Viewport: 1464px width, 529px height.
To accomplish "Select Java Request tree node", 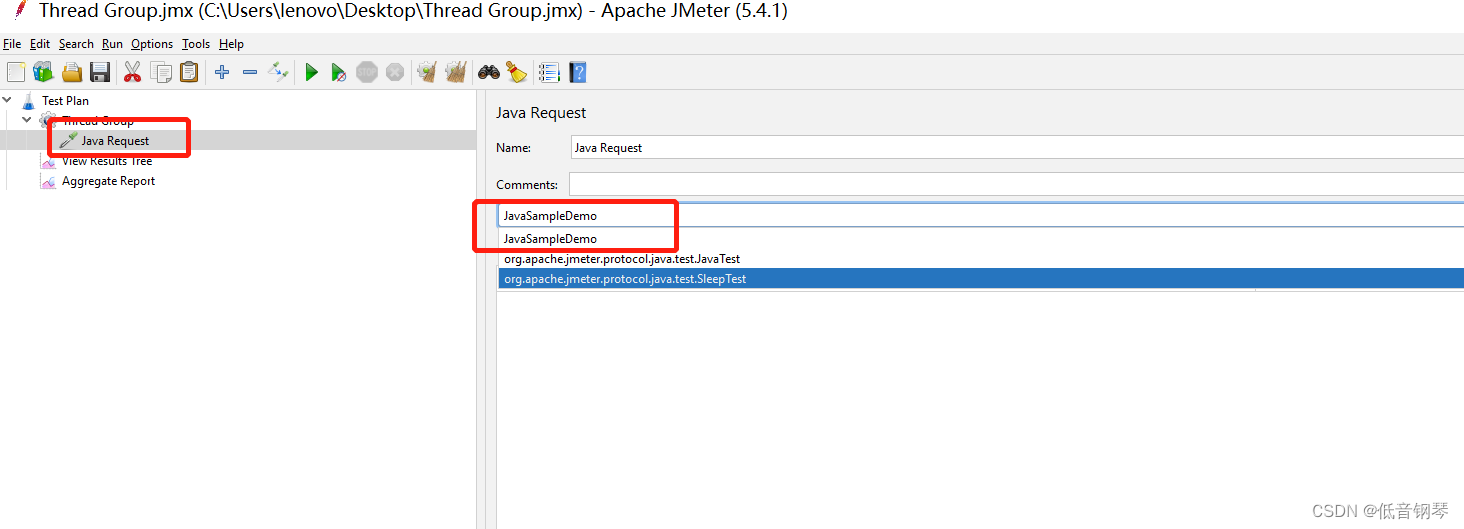I will click(115, 141).
